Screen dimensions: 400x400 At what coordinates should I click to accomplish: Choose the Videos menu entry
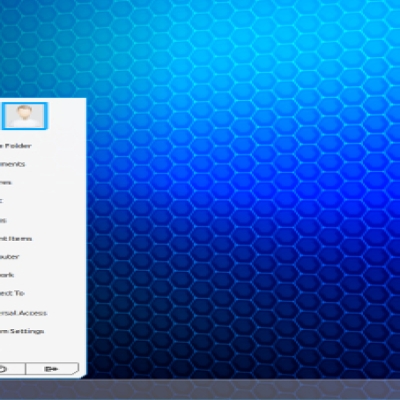(x=3, y=220)
